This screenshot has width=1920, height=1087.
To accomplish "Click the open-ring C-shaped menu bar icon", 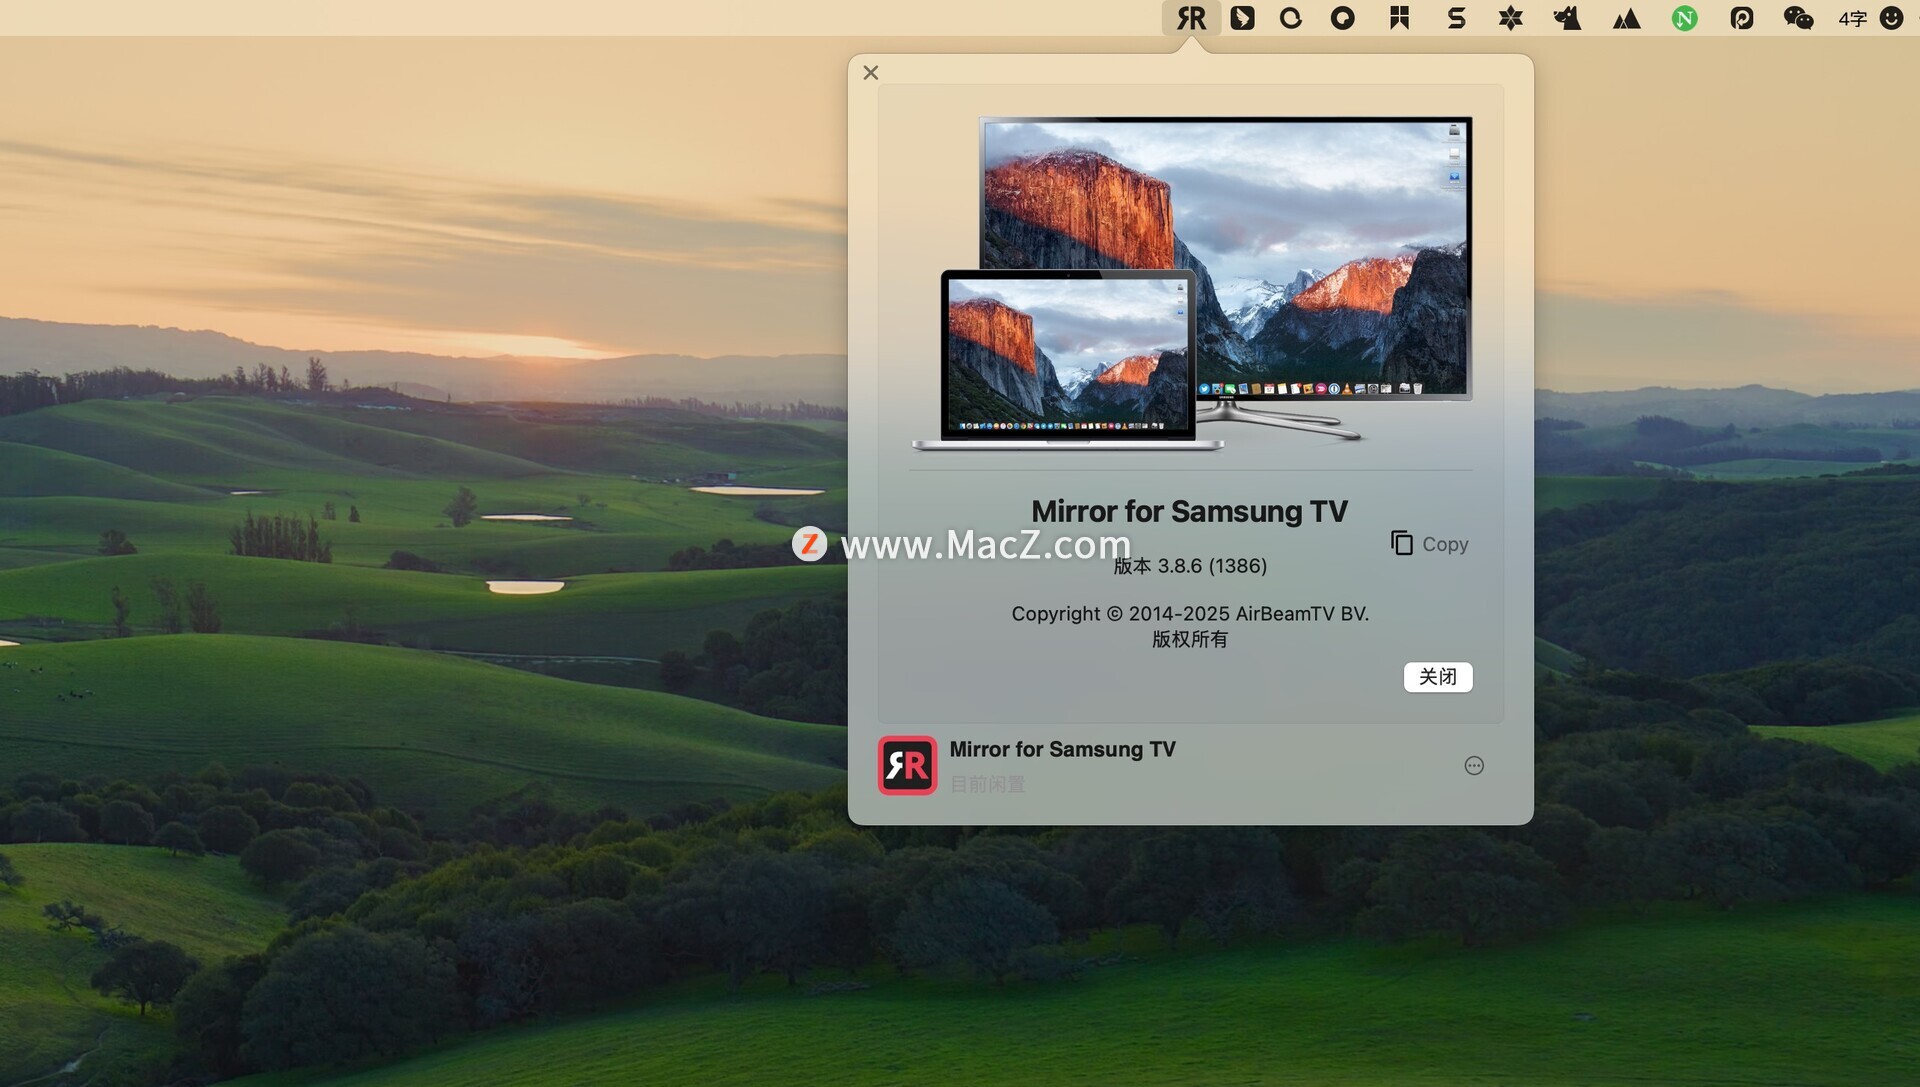I will tap(1291, 18).
